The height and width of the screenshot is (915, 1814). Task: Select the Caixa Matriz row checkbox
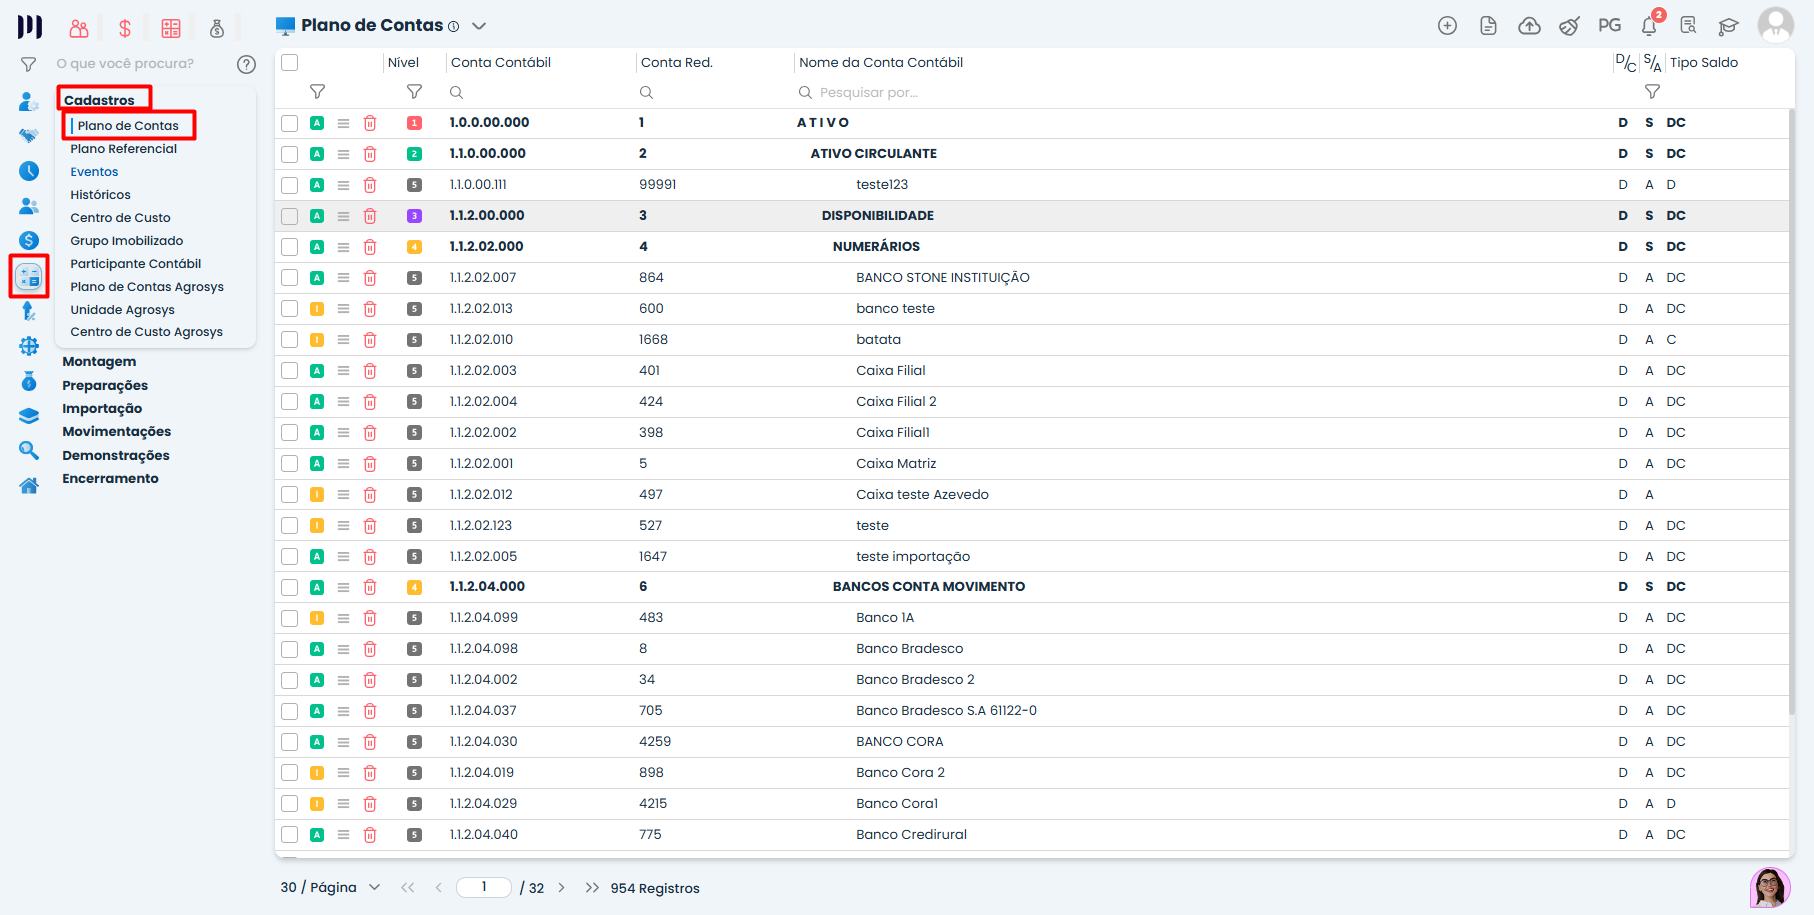pyautogui.click(x=290, y=464)
